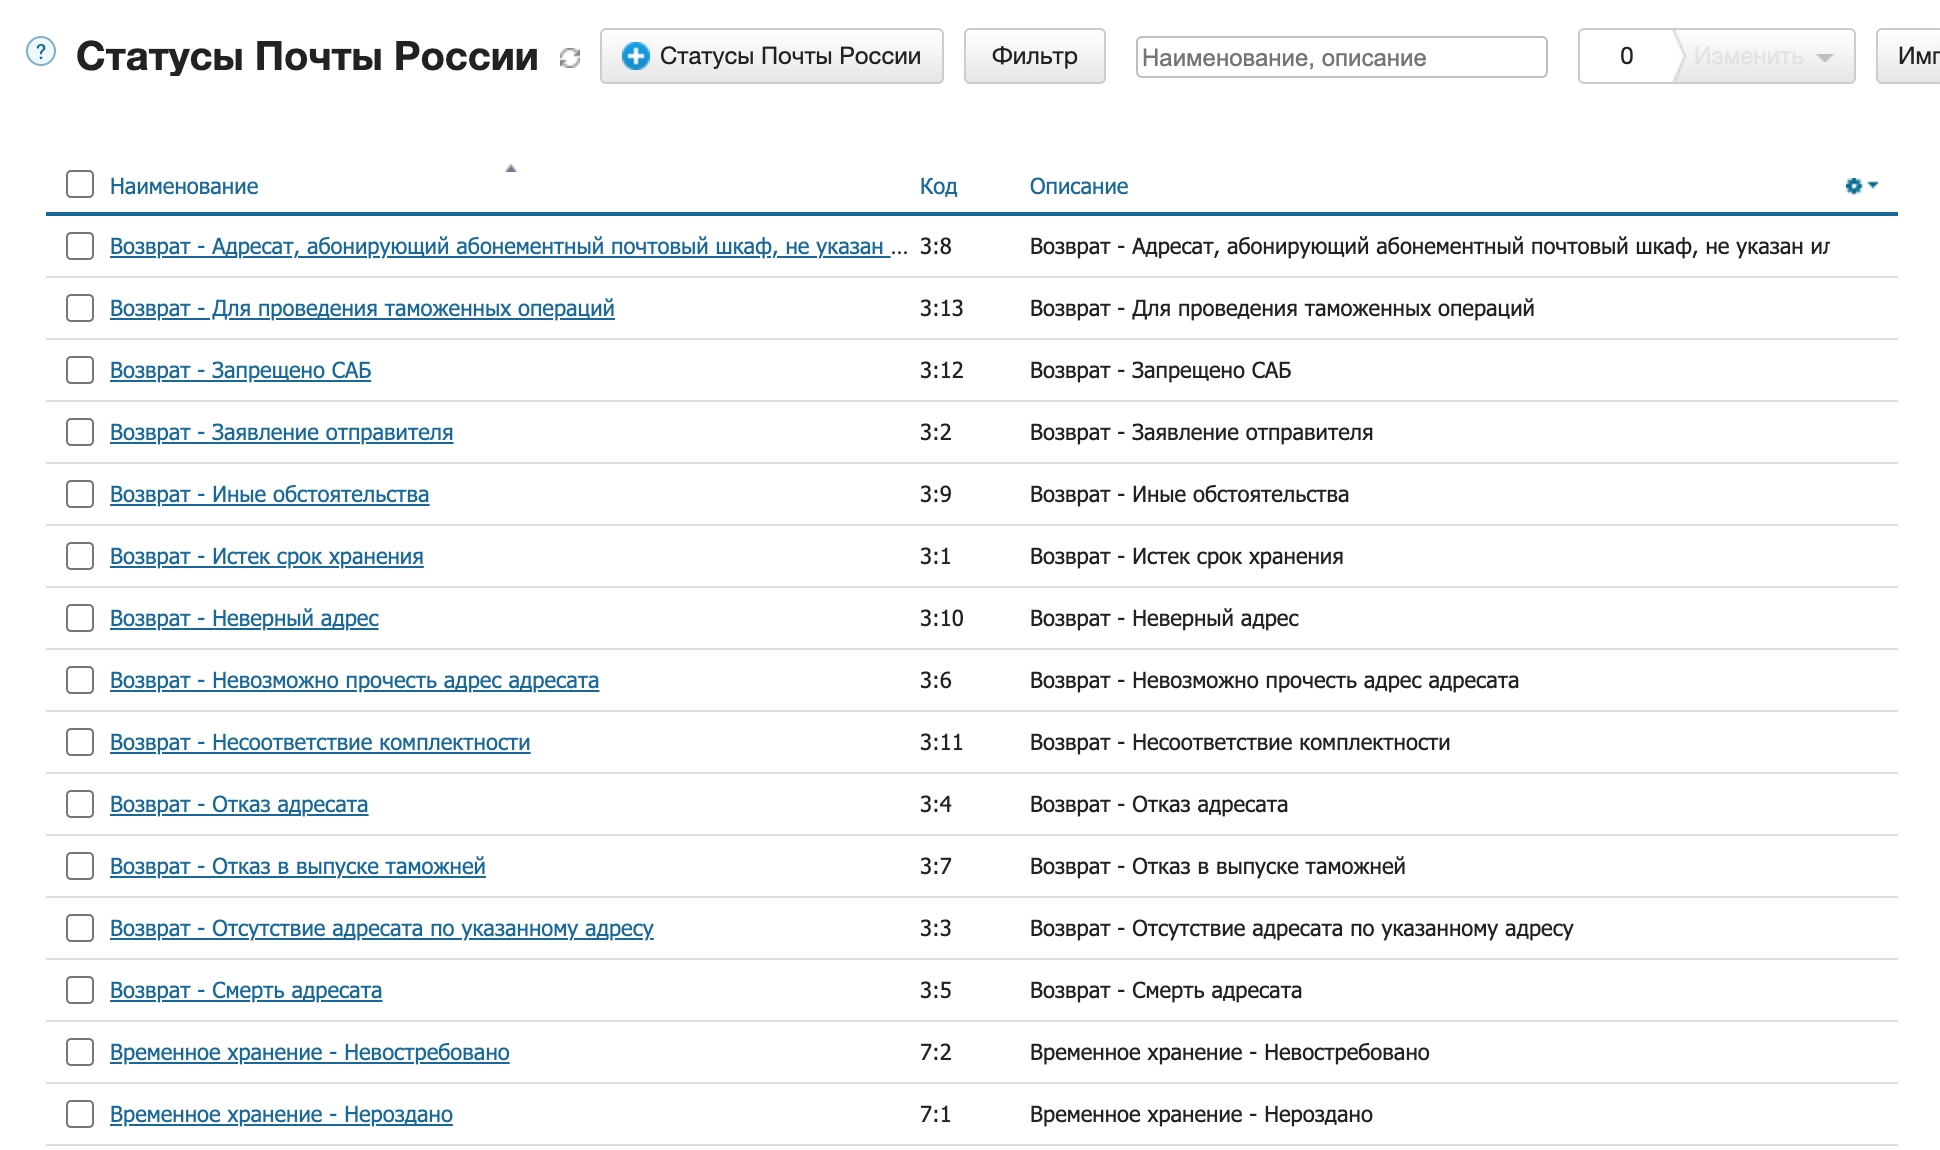The height and width of the screenshot is (1150, 1940).
Task: Check the Возврат - Запрещено САБ row
Action: coord(80,370)
